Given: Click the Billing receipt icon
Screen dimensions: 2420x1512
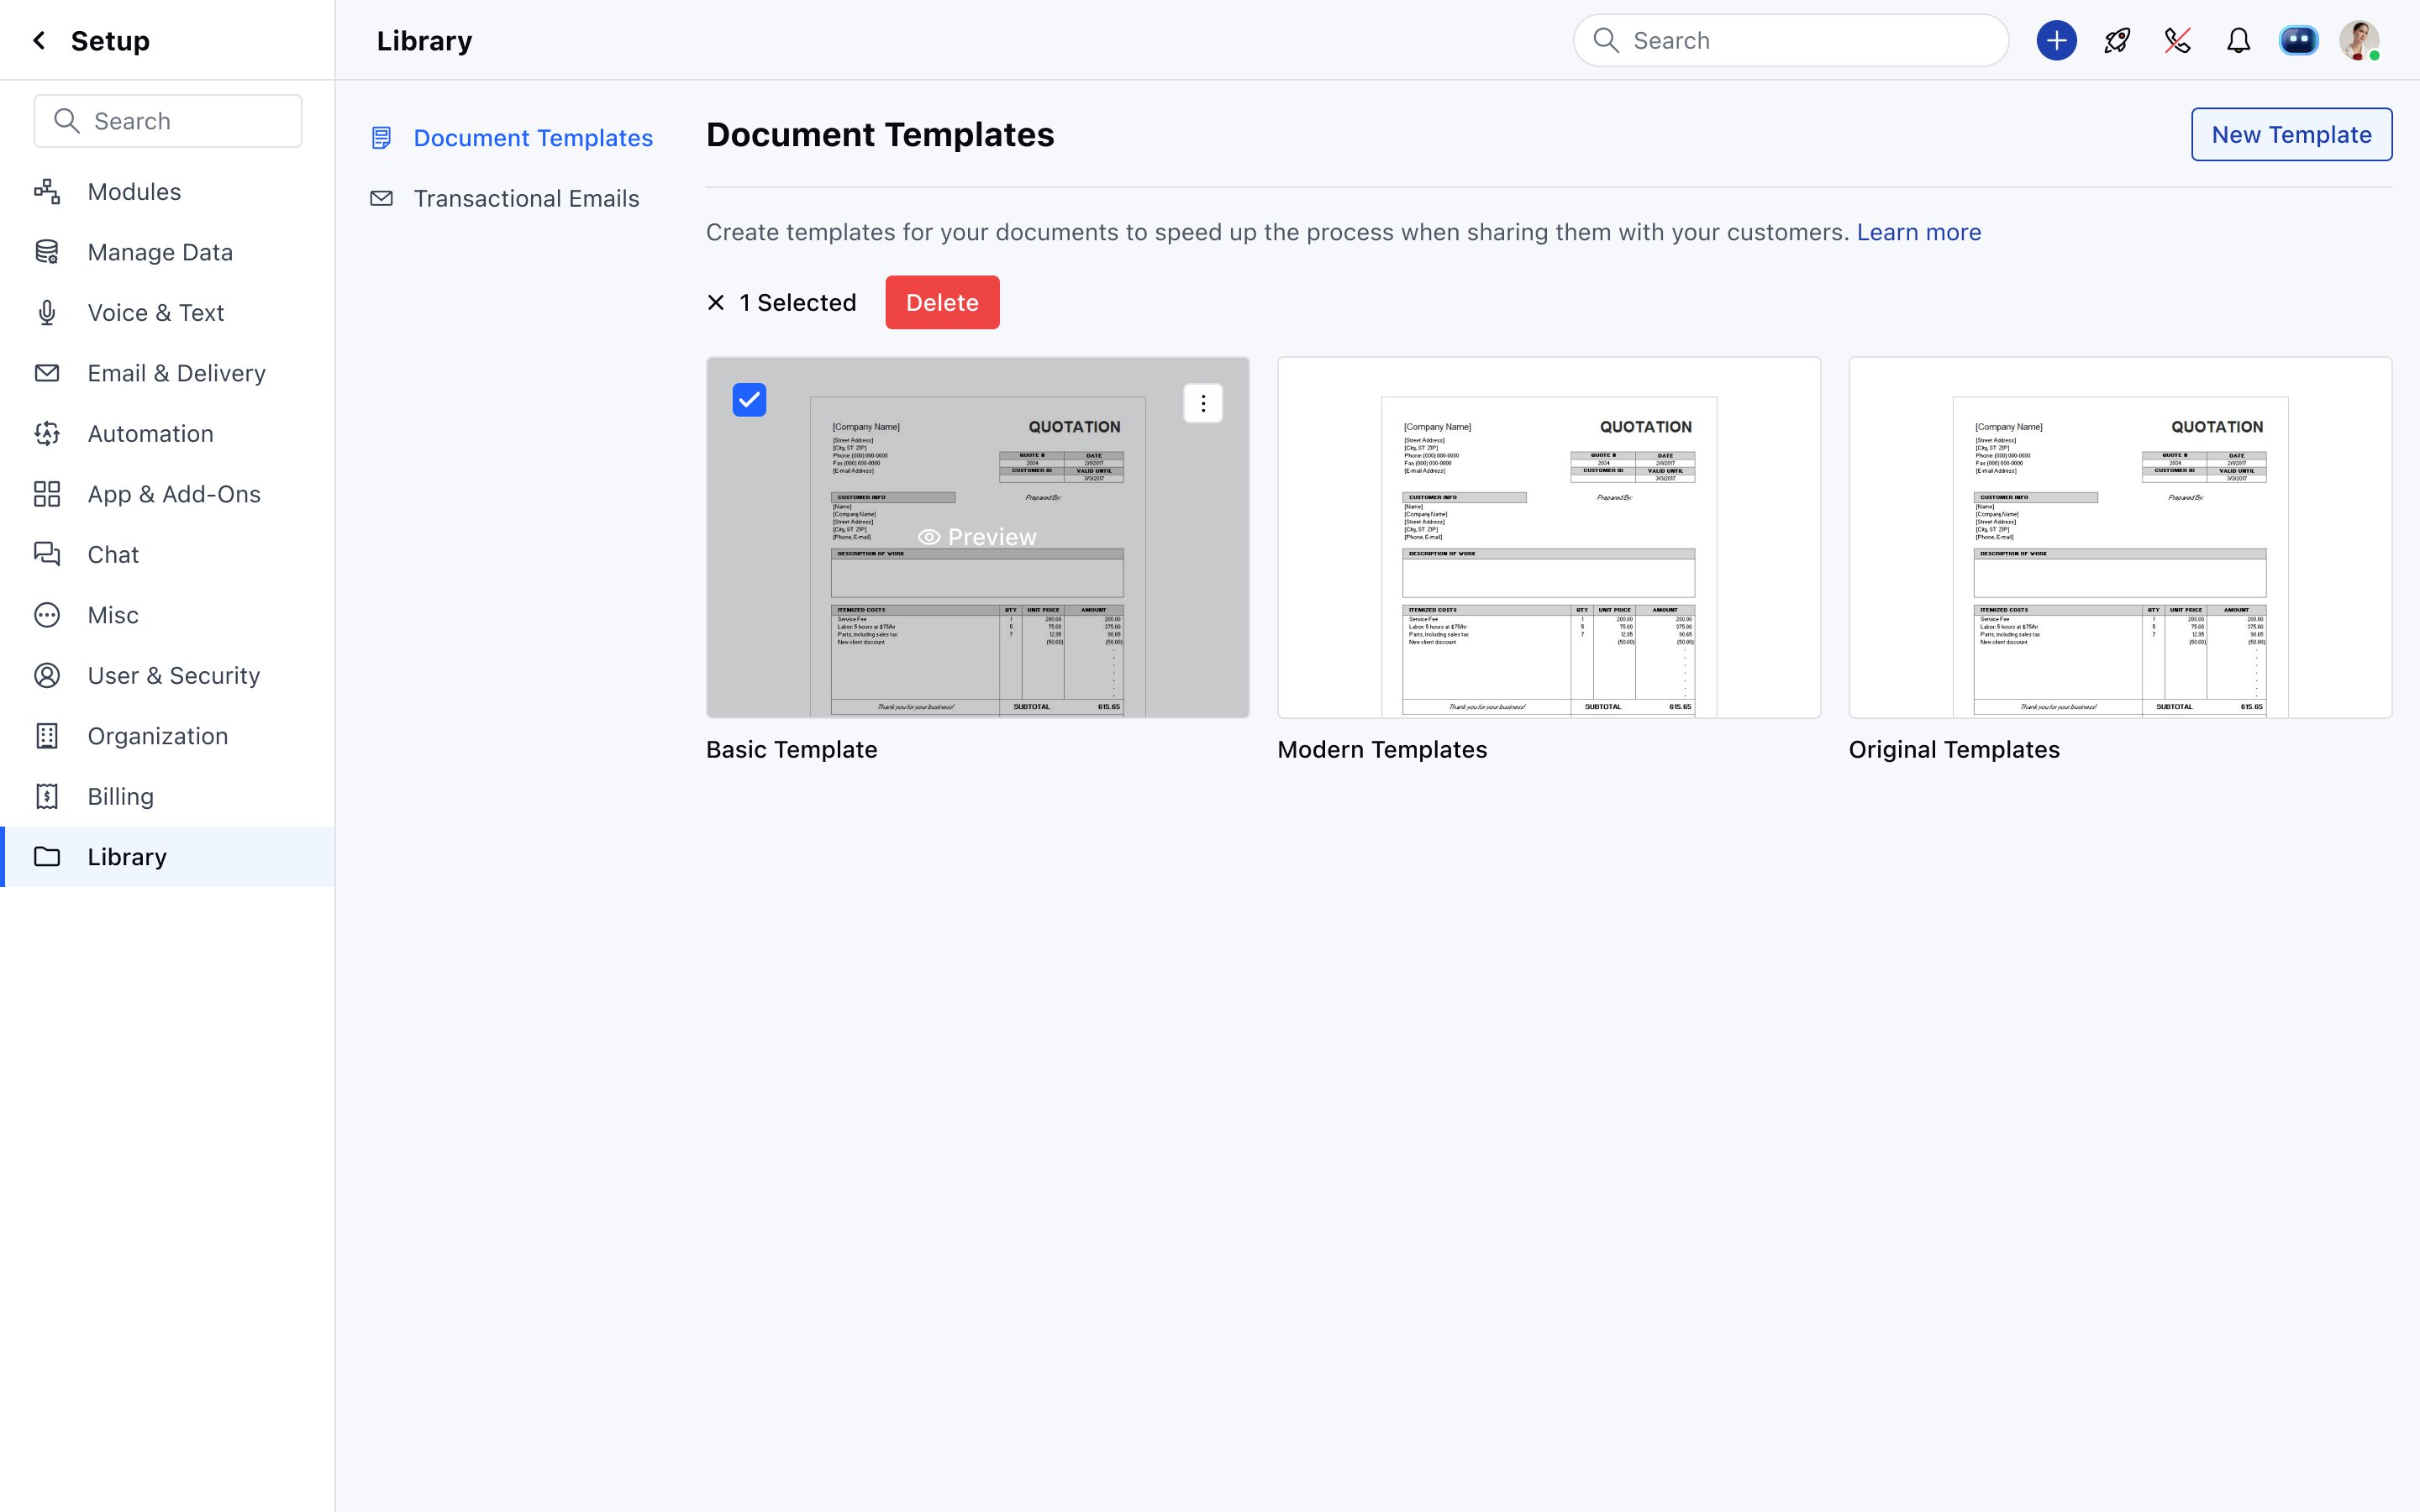Looking at the screenshot, I should pos(47,796).
